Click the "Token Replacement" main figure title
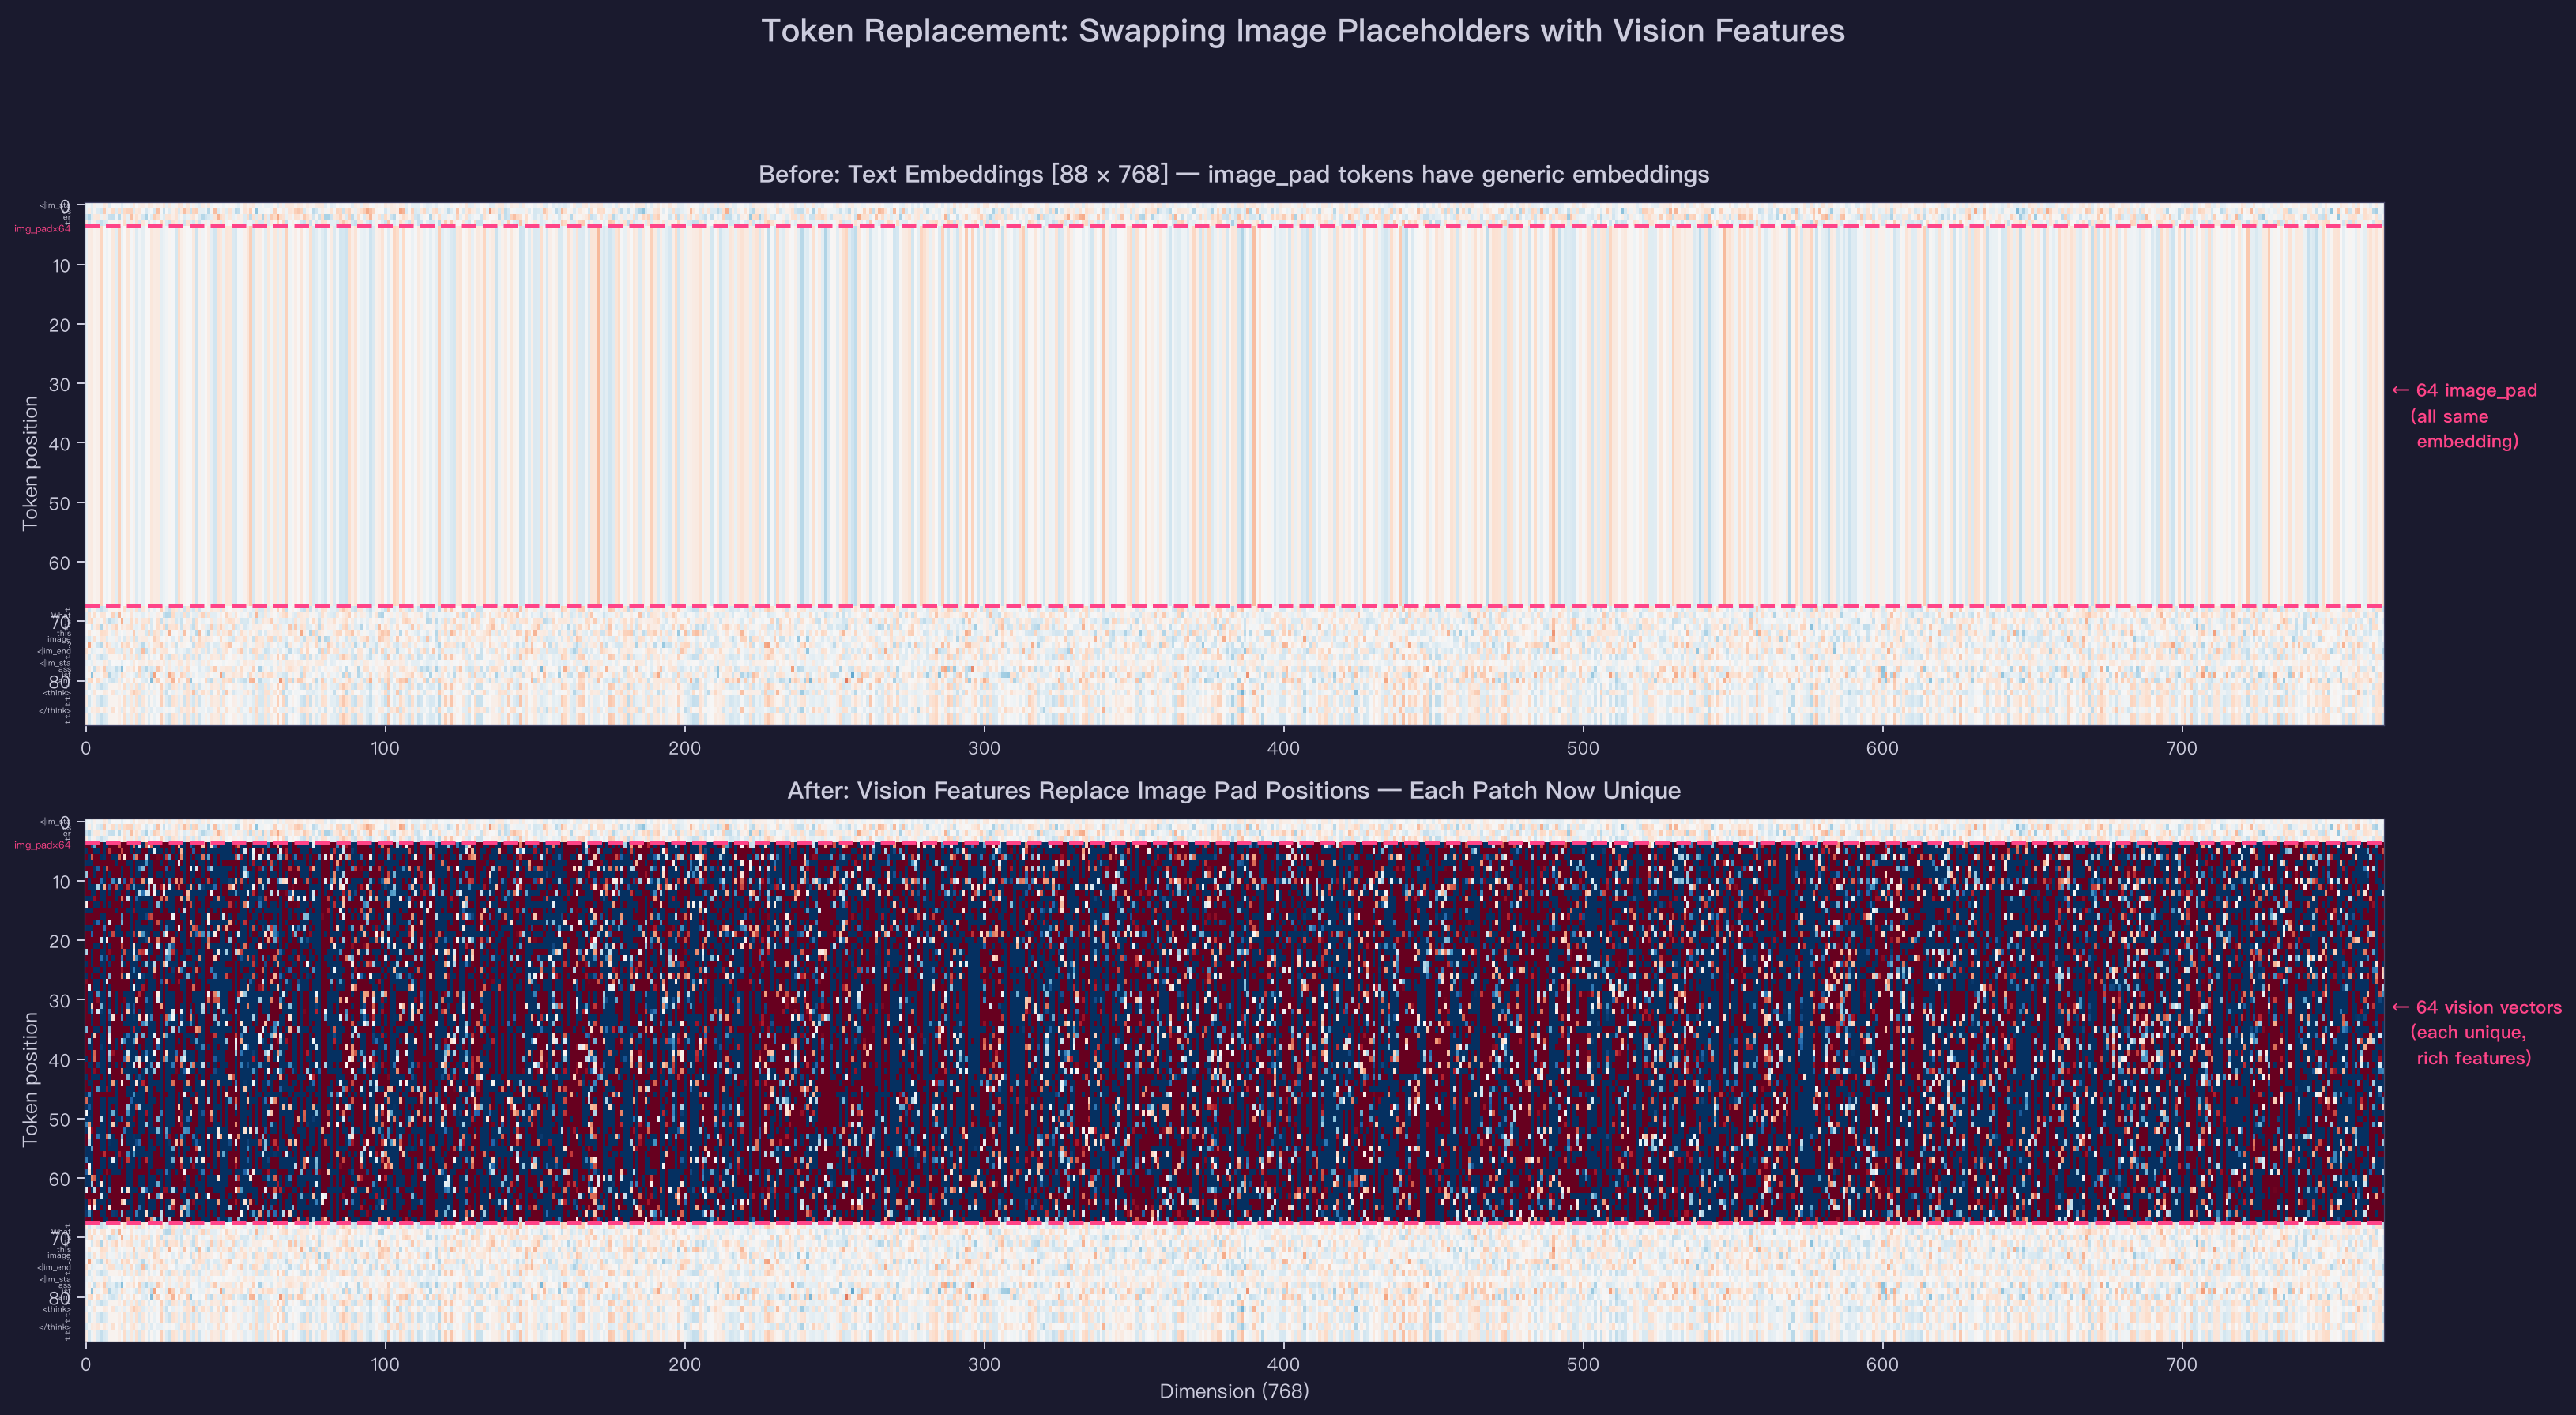Screen dimensions: 2576x1415 [x=1303, y=31]
